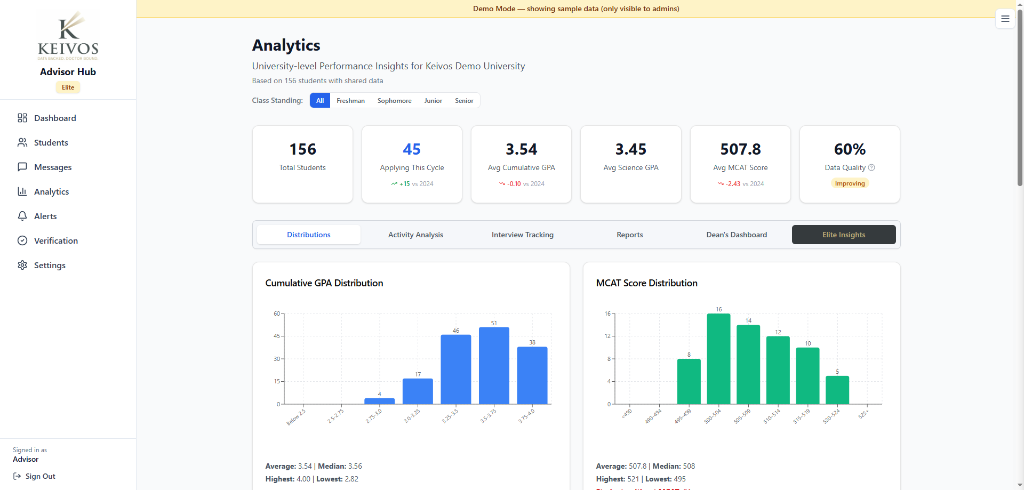Image resolution: width=1024 pixels, height=490 pixels.
Task: Click the Analytics bar chart icon
Action: click(x=22, y=192)
